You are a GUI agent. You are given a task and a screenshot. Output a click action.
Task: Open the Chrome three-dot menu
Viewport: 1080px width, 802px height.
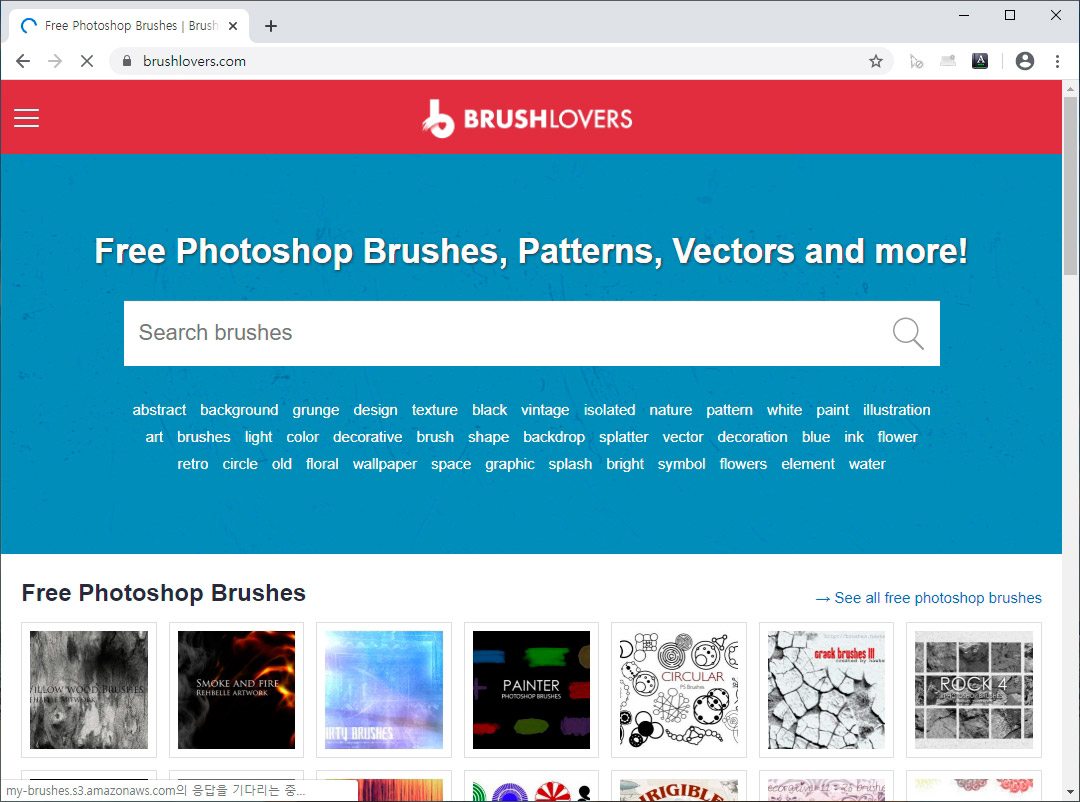click(1057, 61)
